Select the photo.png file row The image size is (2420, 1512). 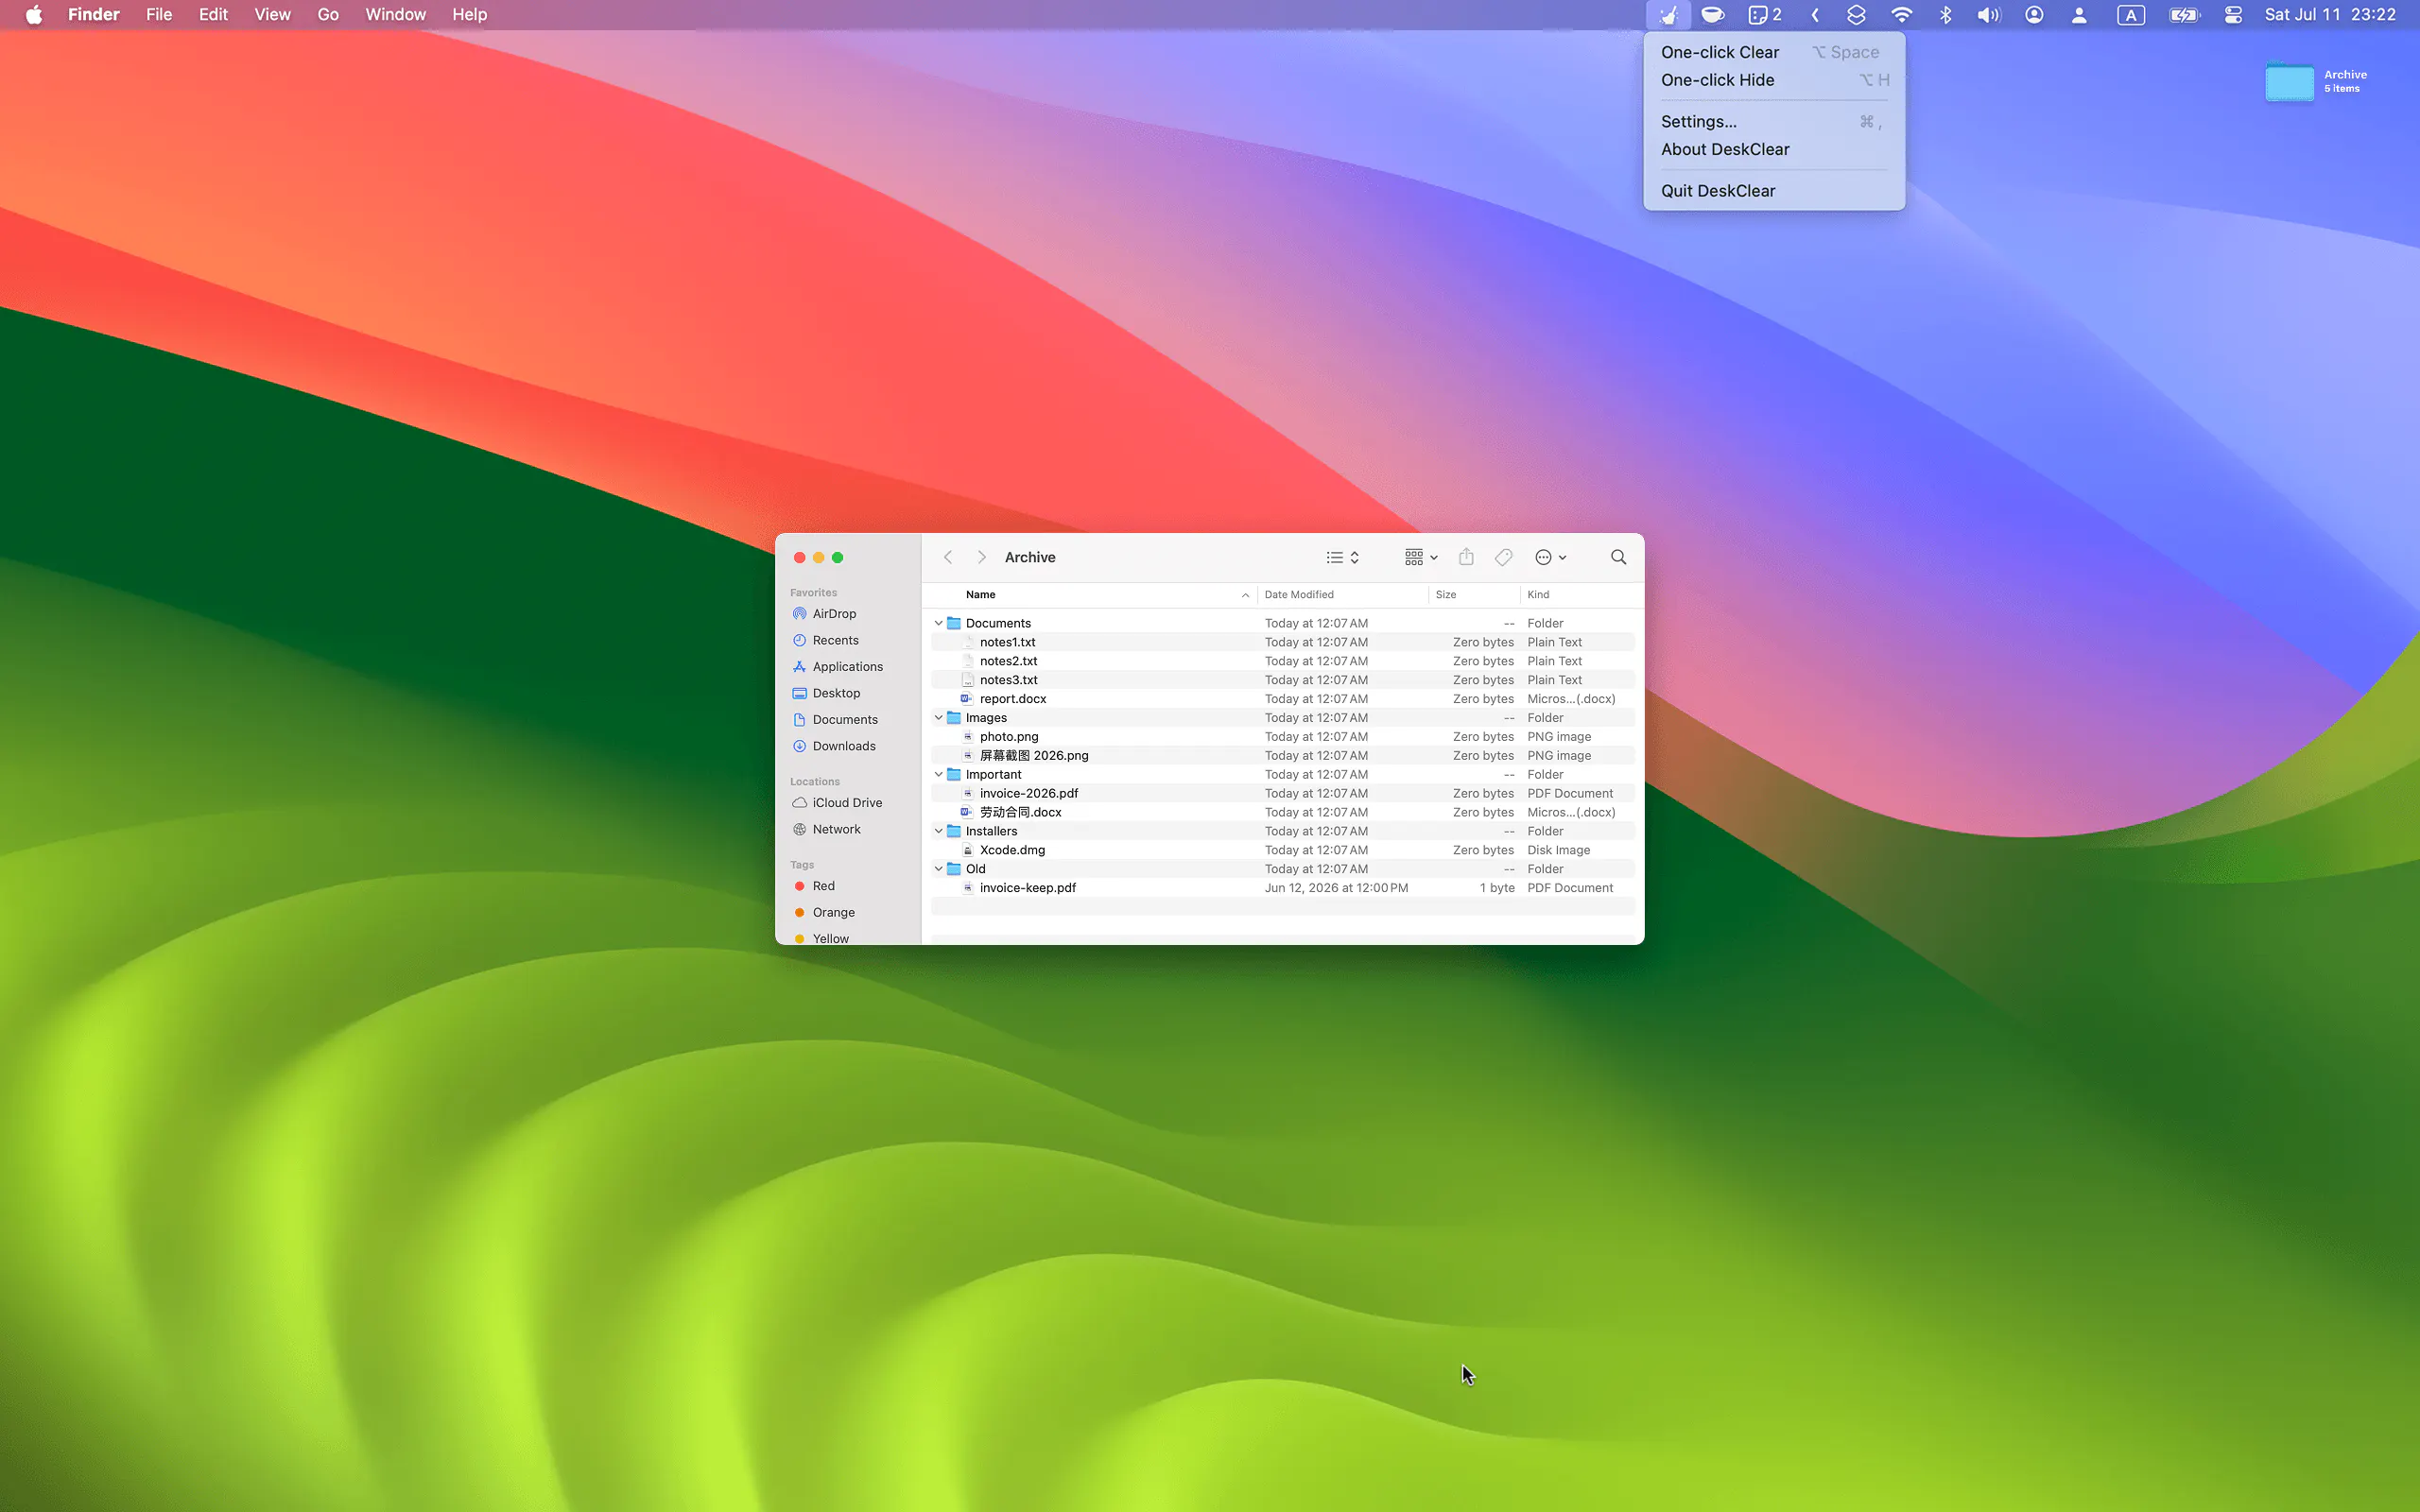pyautogui.click(x=1283, y=737)
